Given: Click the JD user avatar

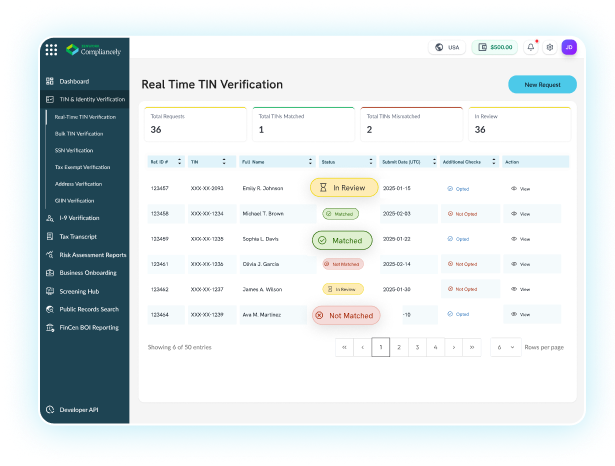Looking at the screenshot, I should click(x=569, y=47).
